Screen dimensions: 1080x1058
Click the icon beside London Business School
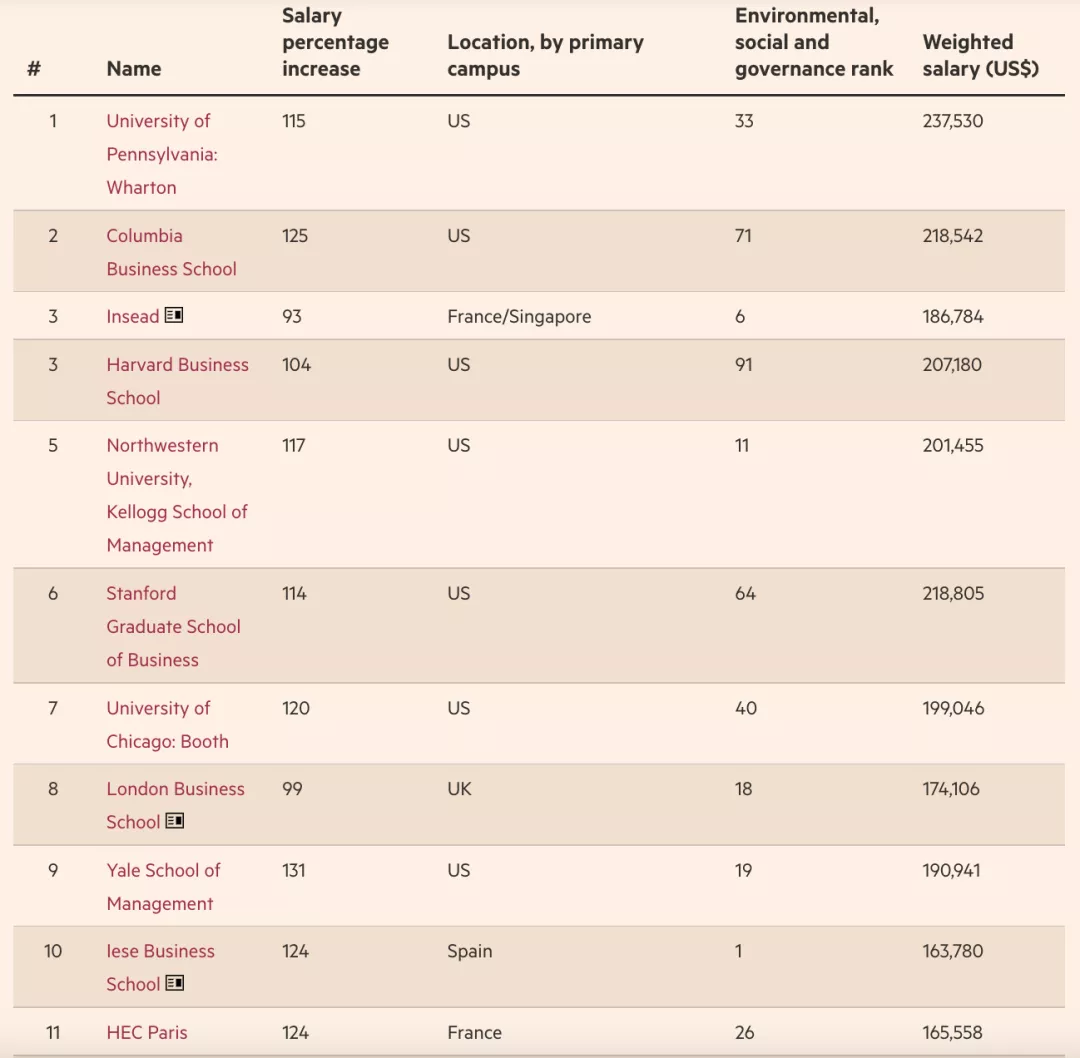coord(175,821)
